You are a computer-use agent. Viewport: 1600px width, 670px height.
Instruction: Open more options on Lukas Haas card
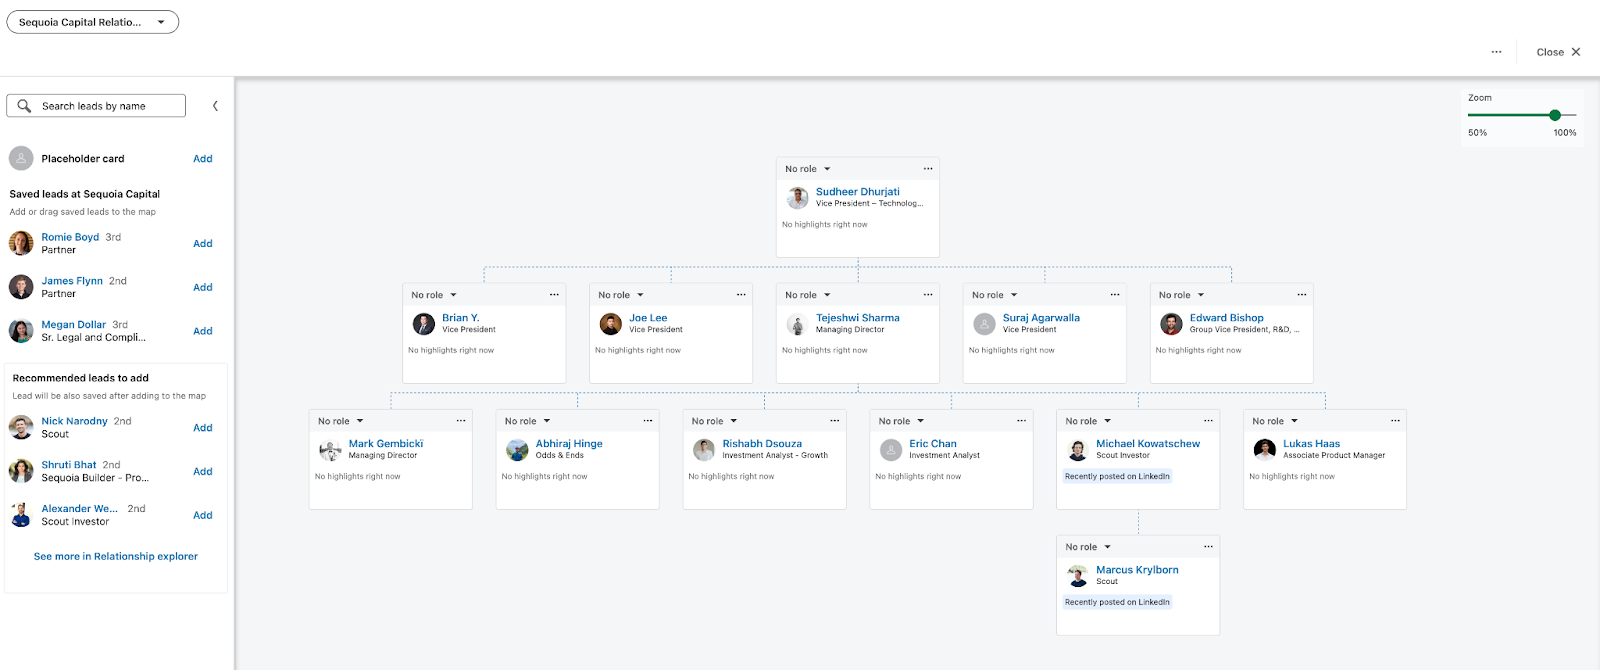(x=1395, y=421)
